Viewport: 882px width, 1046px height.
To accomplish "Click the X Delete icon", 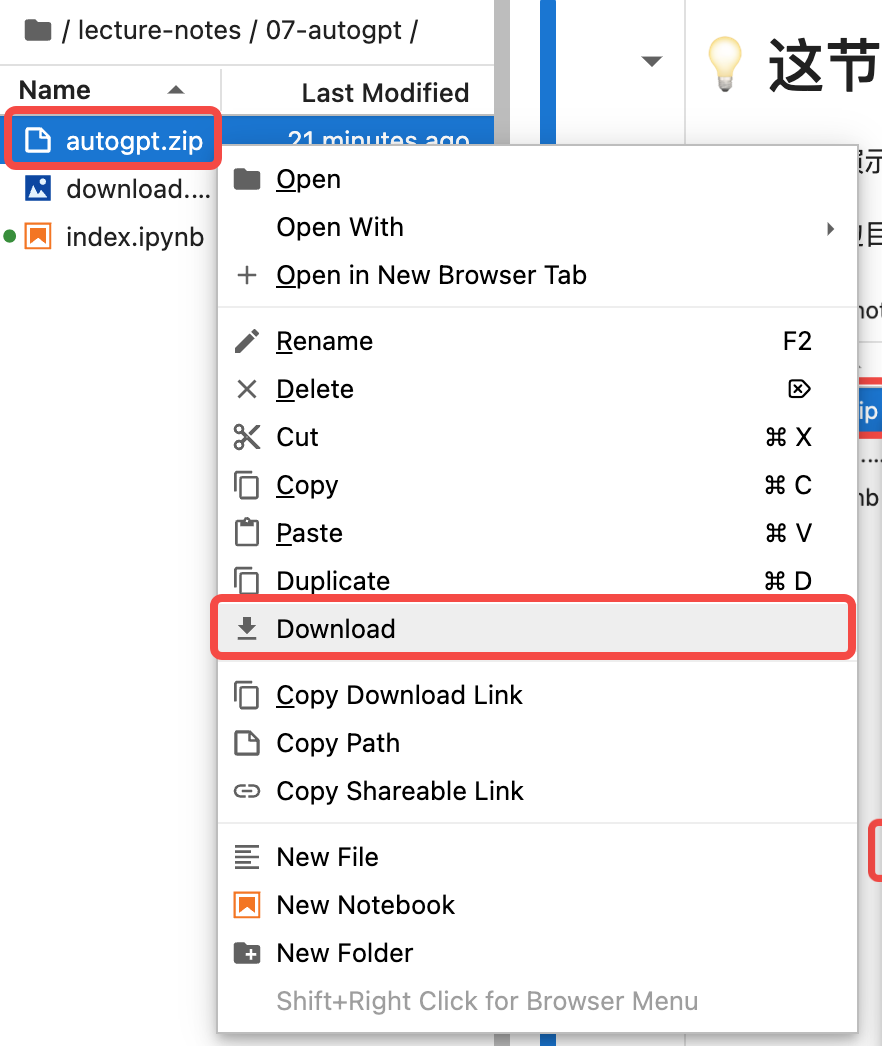I will click(247, 389).
